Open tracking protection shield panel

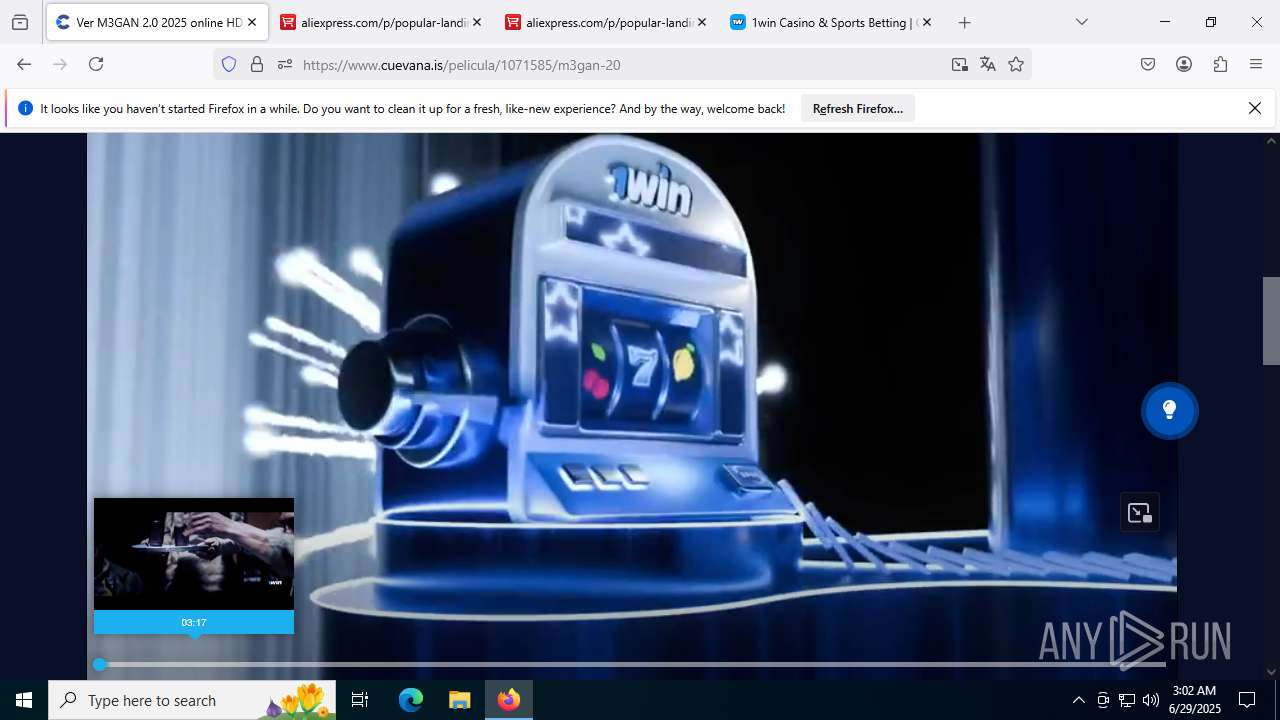pyautogui.click(x=229, y=64)
